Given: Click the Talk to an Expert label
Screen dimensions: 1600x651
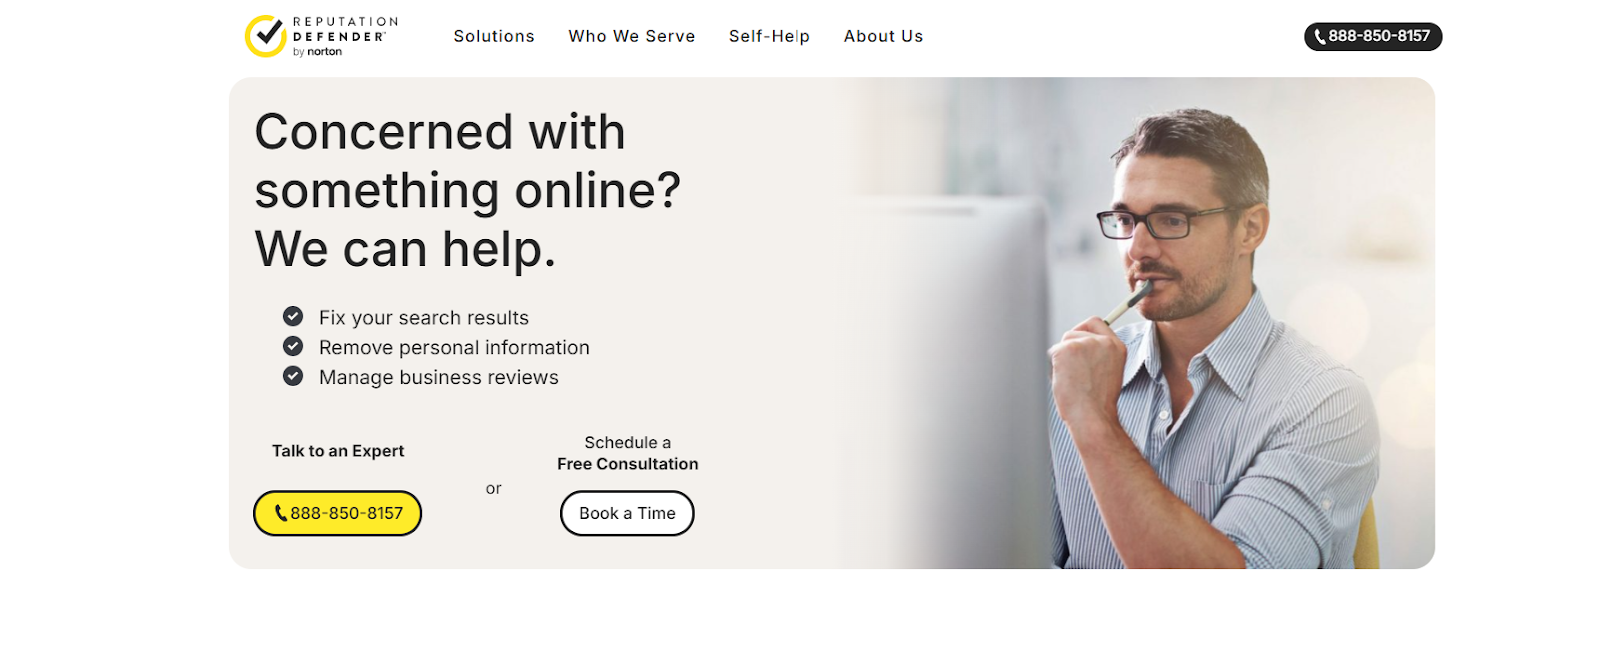Looking at the screenshot, I should click(338, 451).
